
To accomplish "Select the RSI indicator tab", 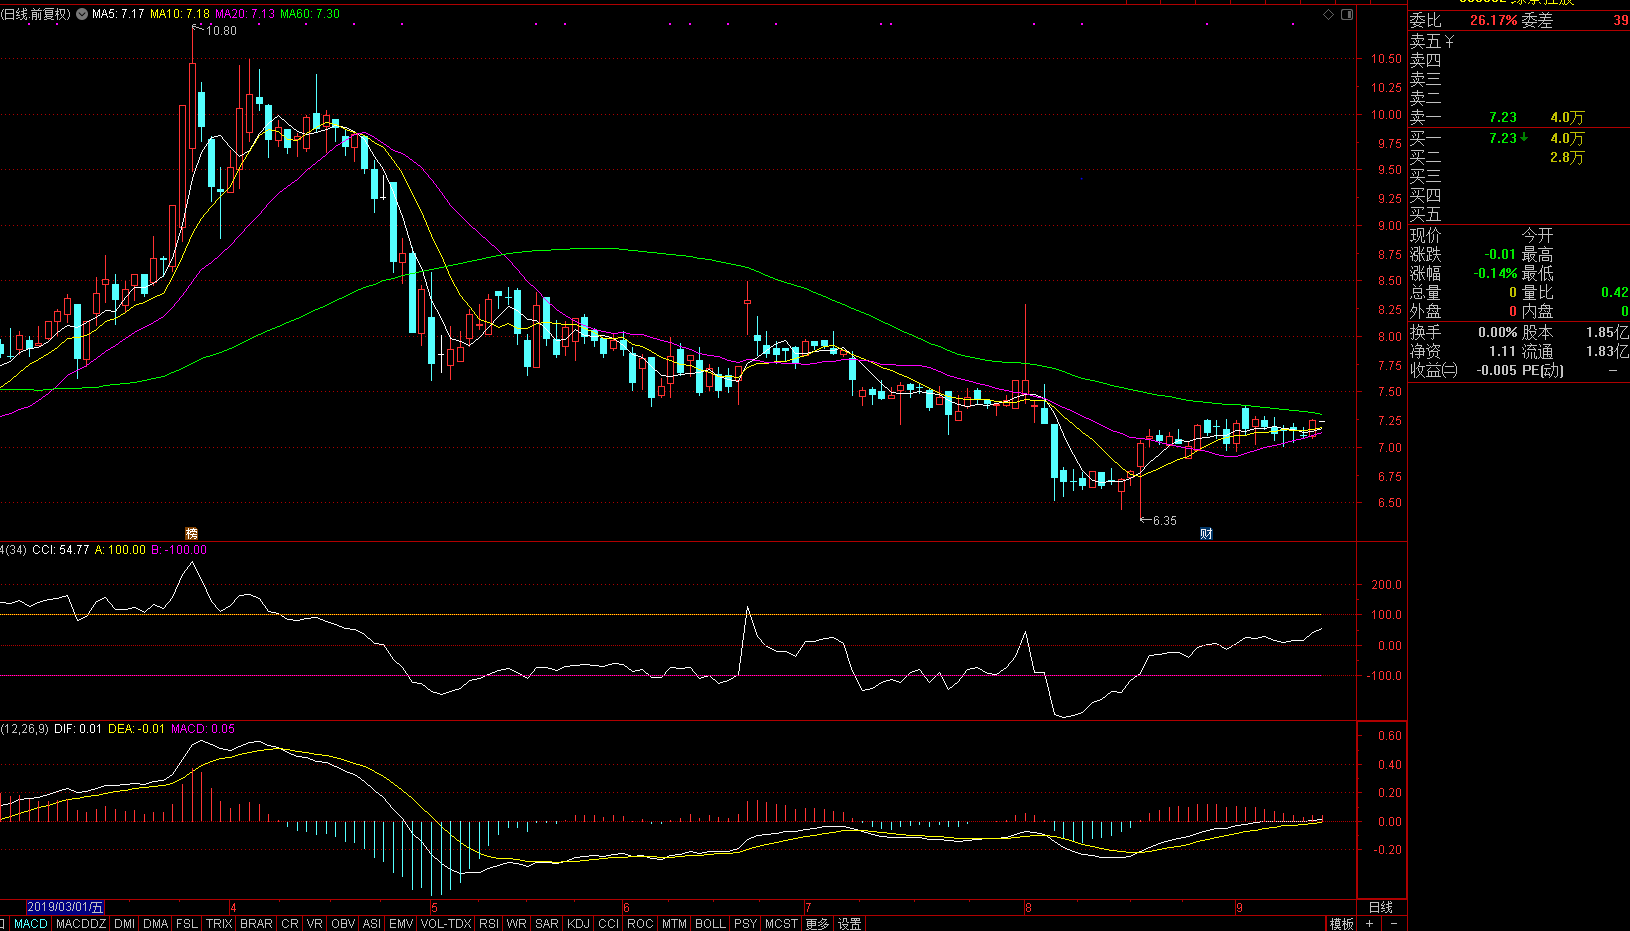I will point(489,924).
